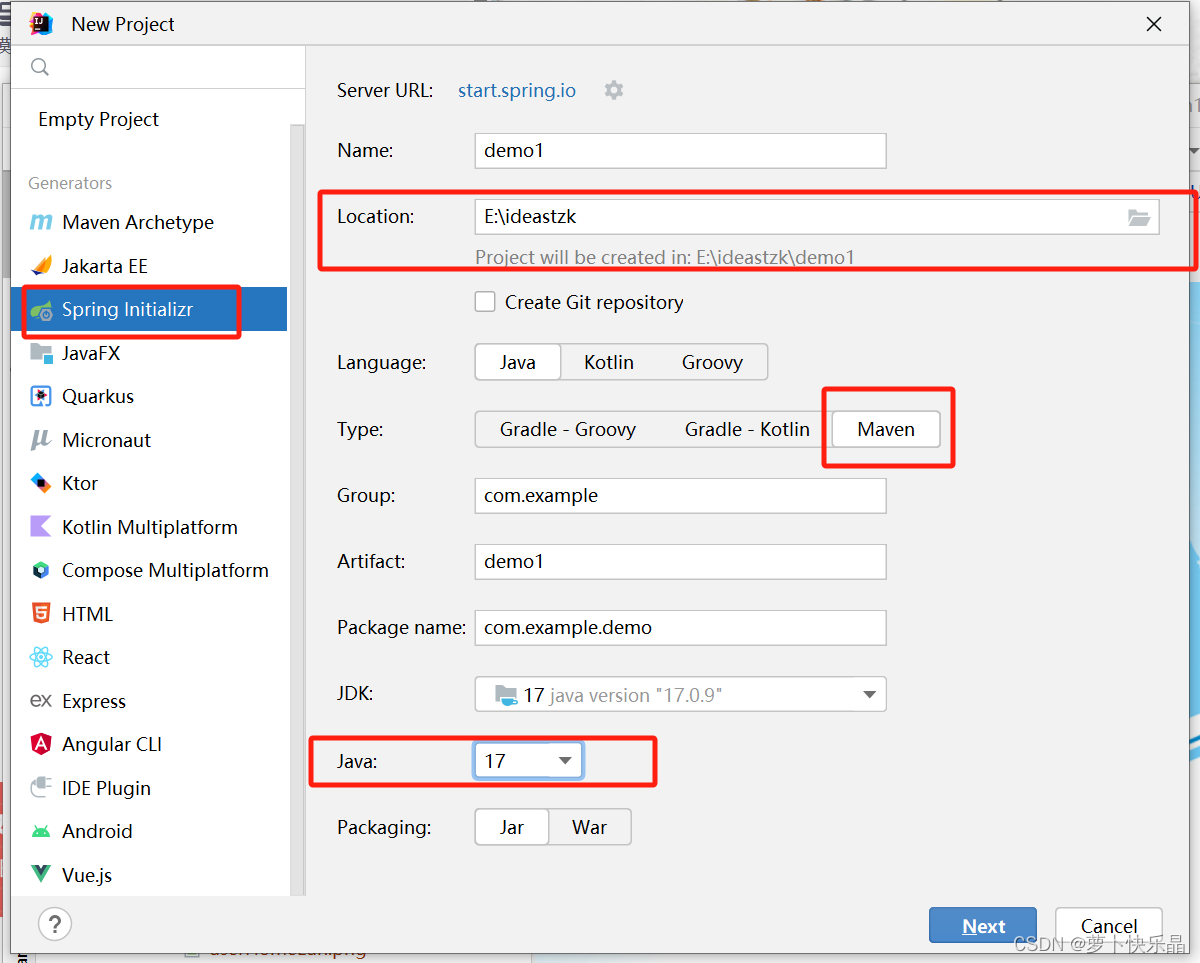Click the Micronaut generator icon

pos(41,440)
